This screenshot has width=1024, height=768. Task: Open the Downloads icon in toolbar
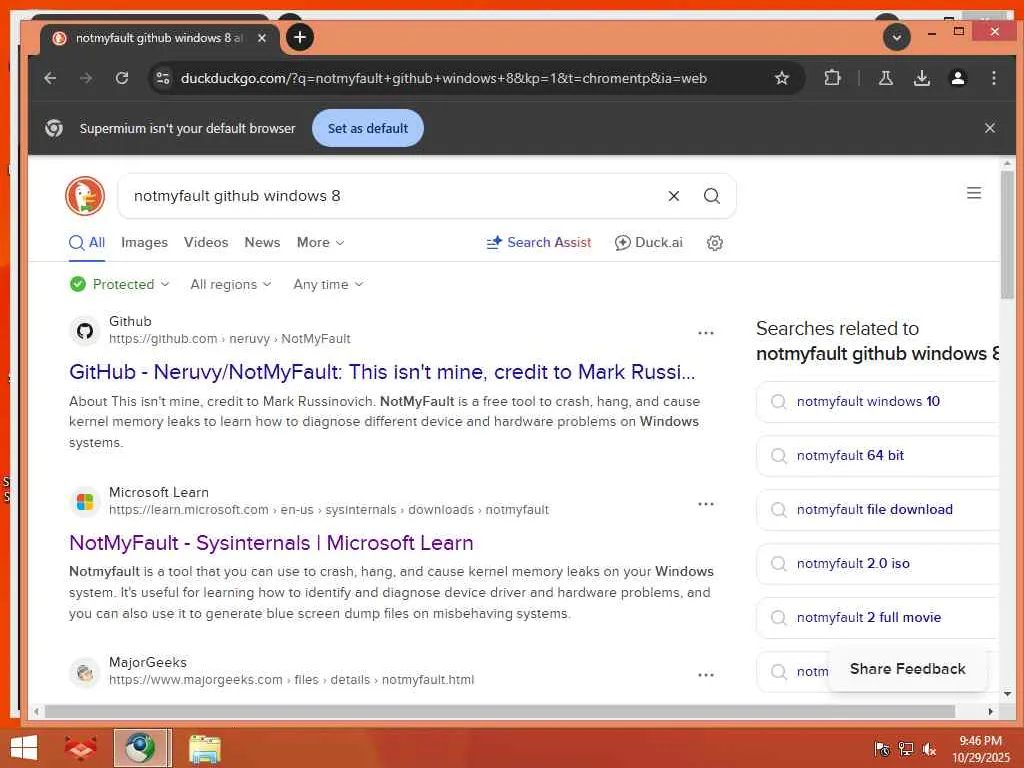[x=921, y=78]
